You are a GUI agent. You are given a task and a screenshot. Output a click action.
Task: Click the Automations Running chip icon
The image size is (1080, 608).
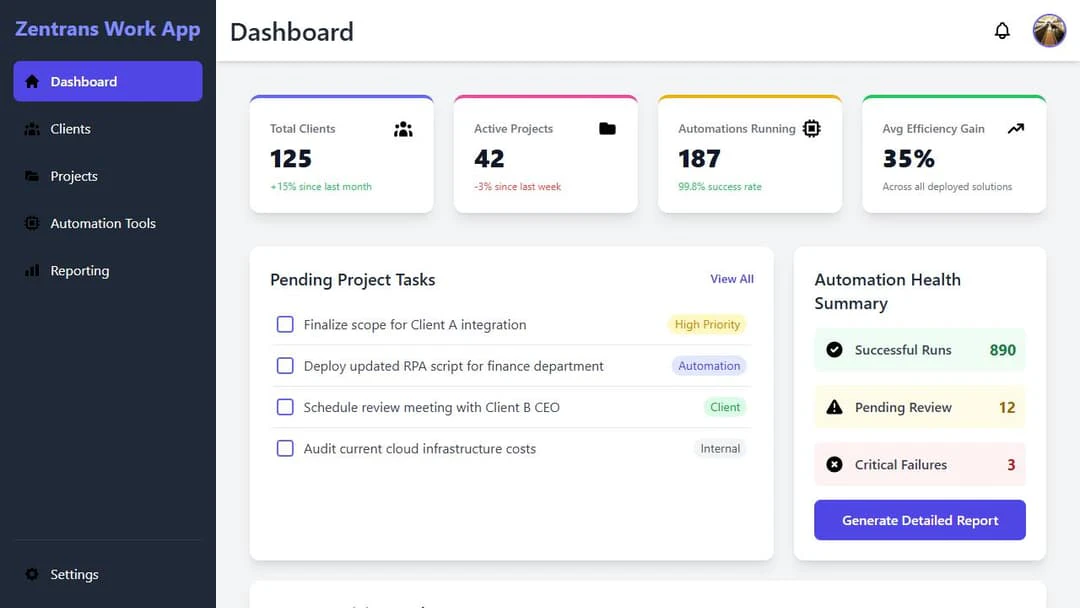(x=811, y=129)
